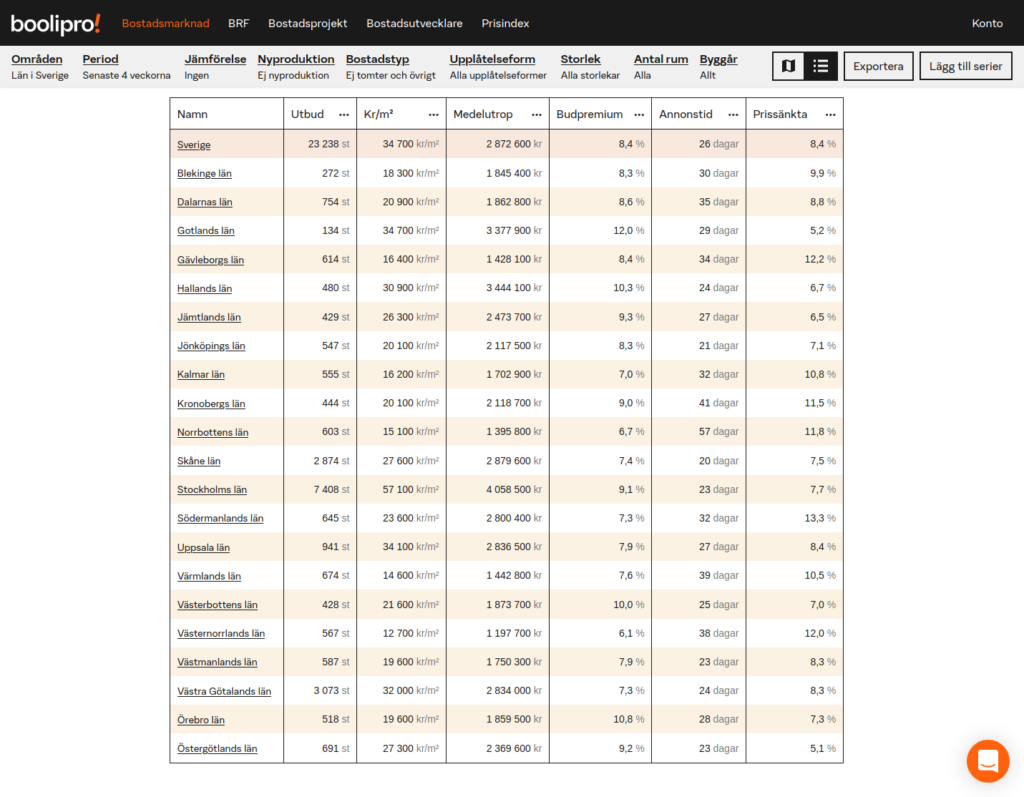Toggle to map view
1024x797 pixels.
pos(788,66)
